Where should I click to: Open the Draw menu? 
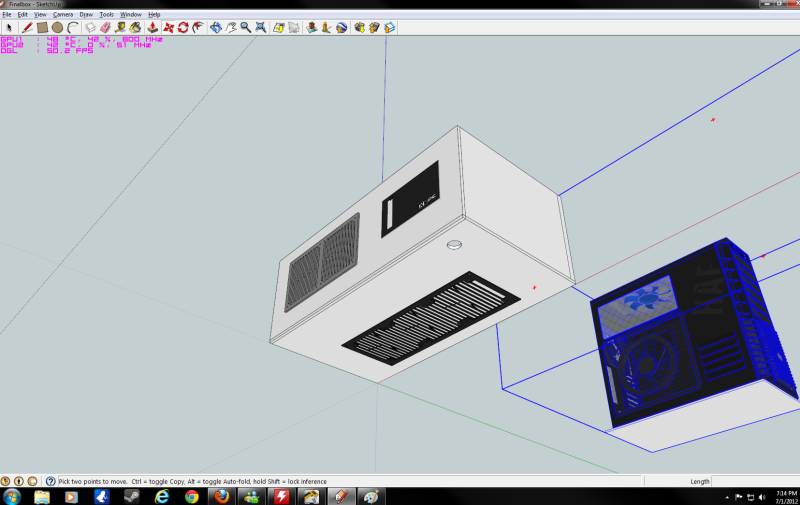[86, 15]
